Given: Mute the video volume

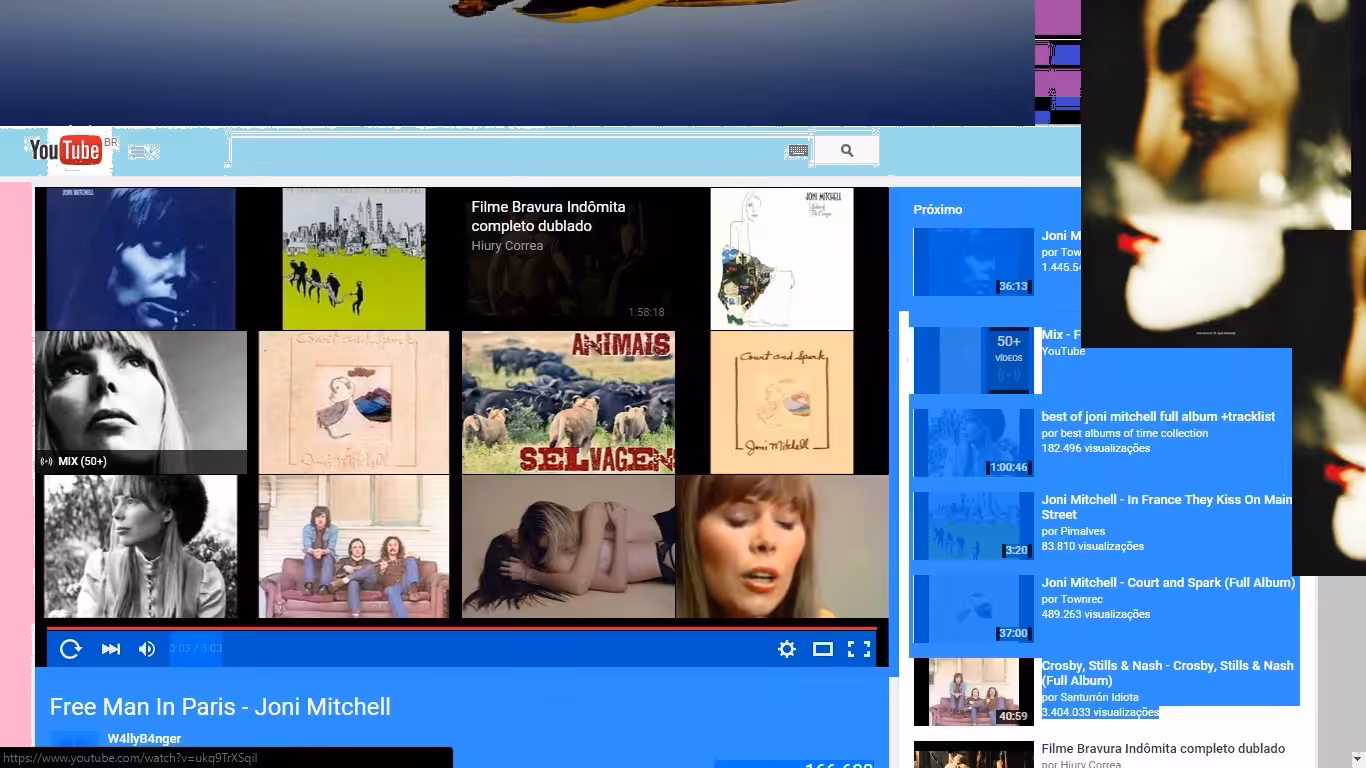Looking at the screenshot, I should 147,649.
